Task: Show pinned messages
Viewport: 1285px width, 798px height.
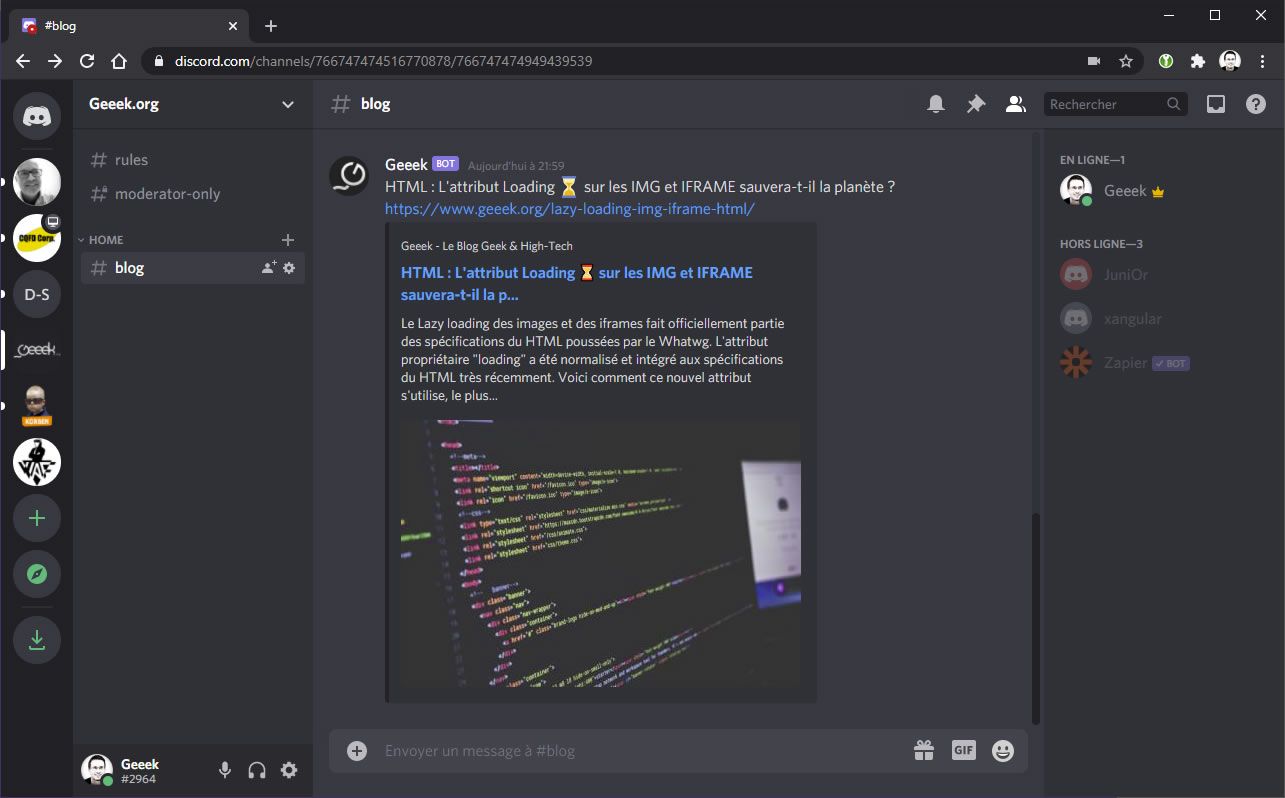Action: (976, 104)
